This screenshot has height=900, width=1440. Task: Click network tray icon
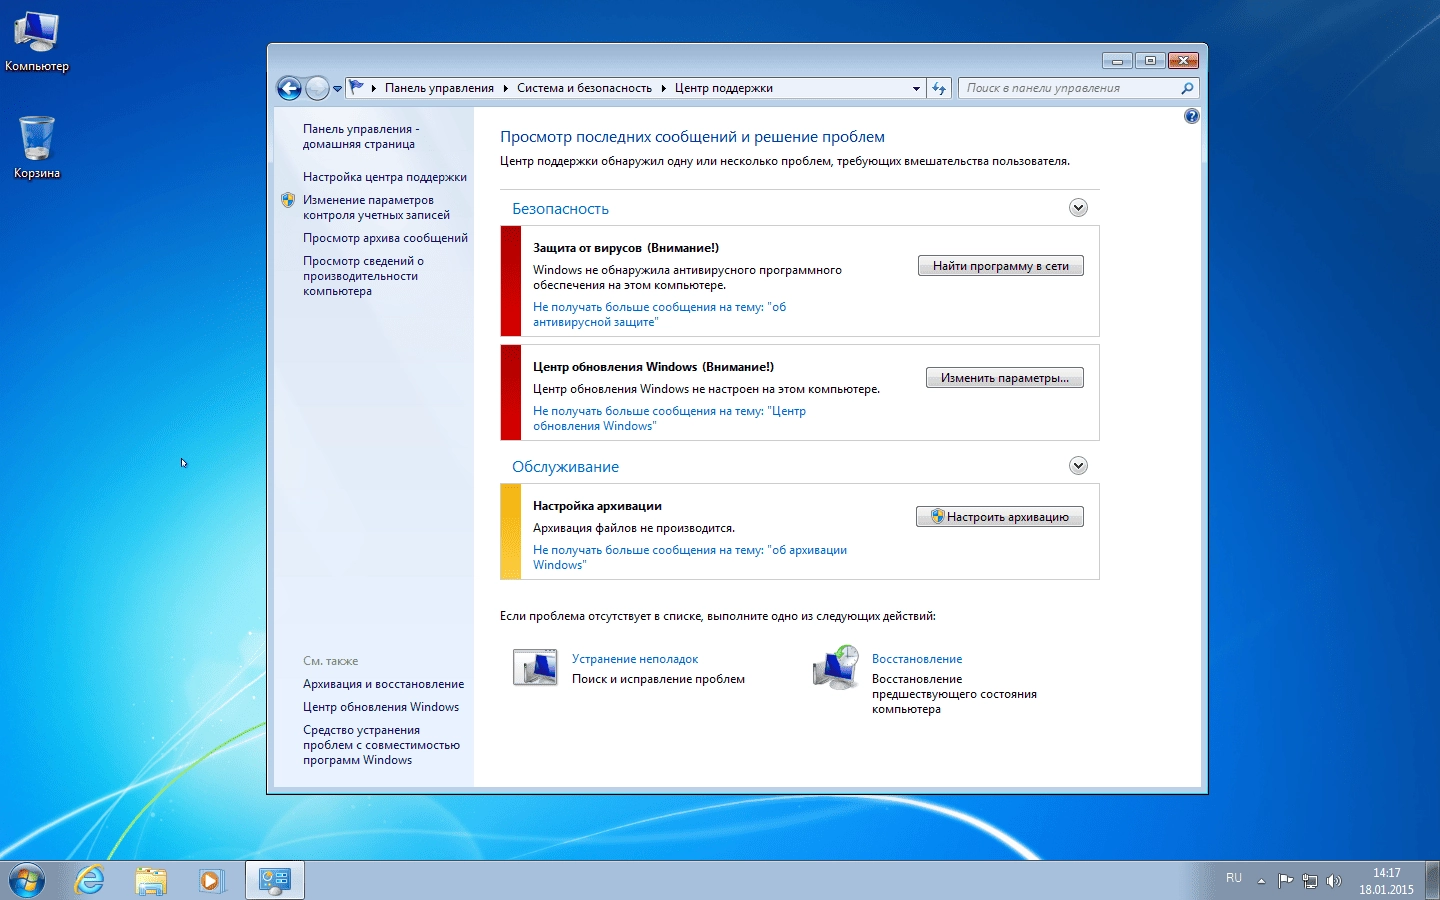1310,881
